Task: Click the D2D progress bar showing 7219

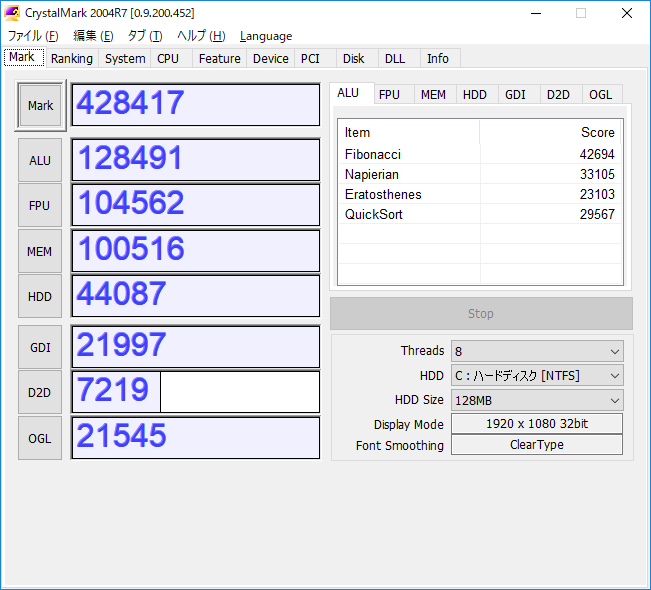Action: click(x=196, y=392)
